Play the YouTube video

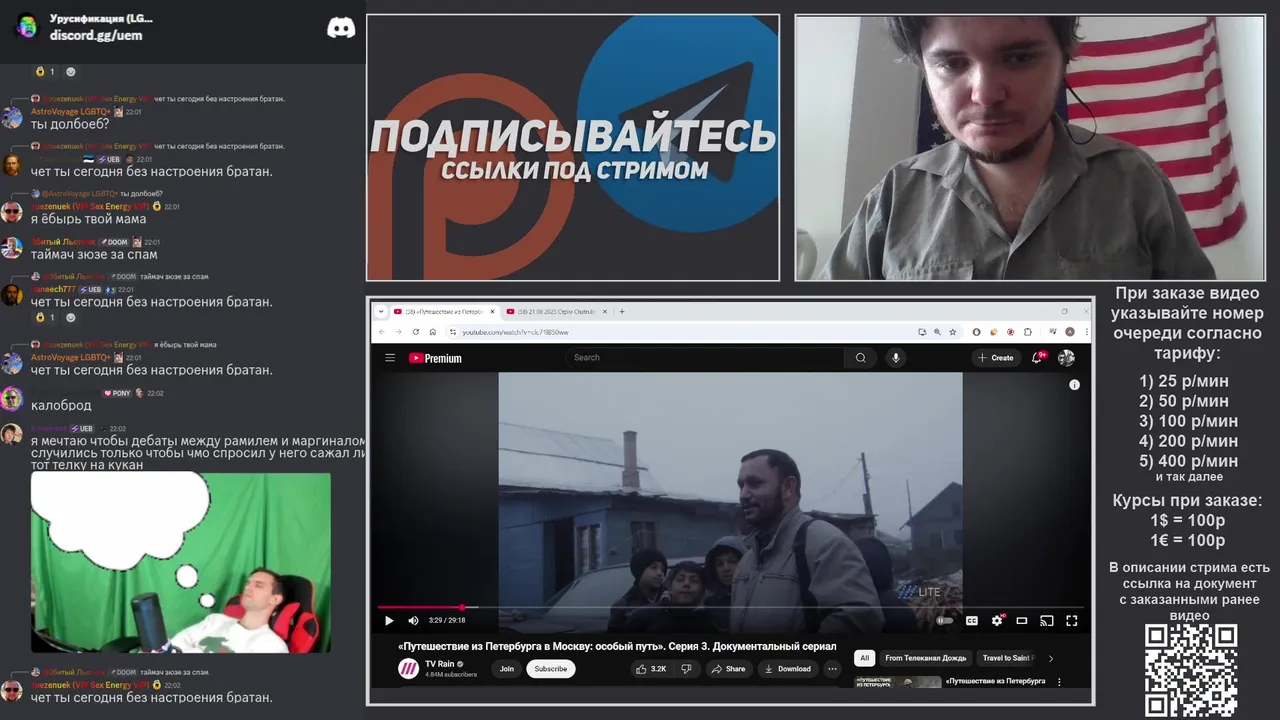tap(389, 621)
